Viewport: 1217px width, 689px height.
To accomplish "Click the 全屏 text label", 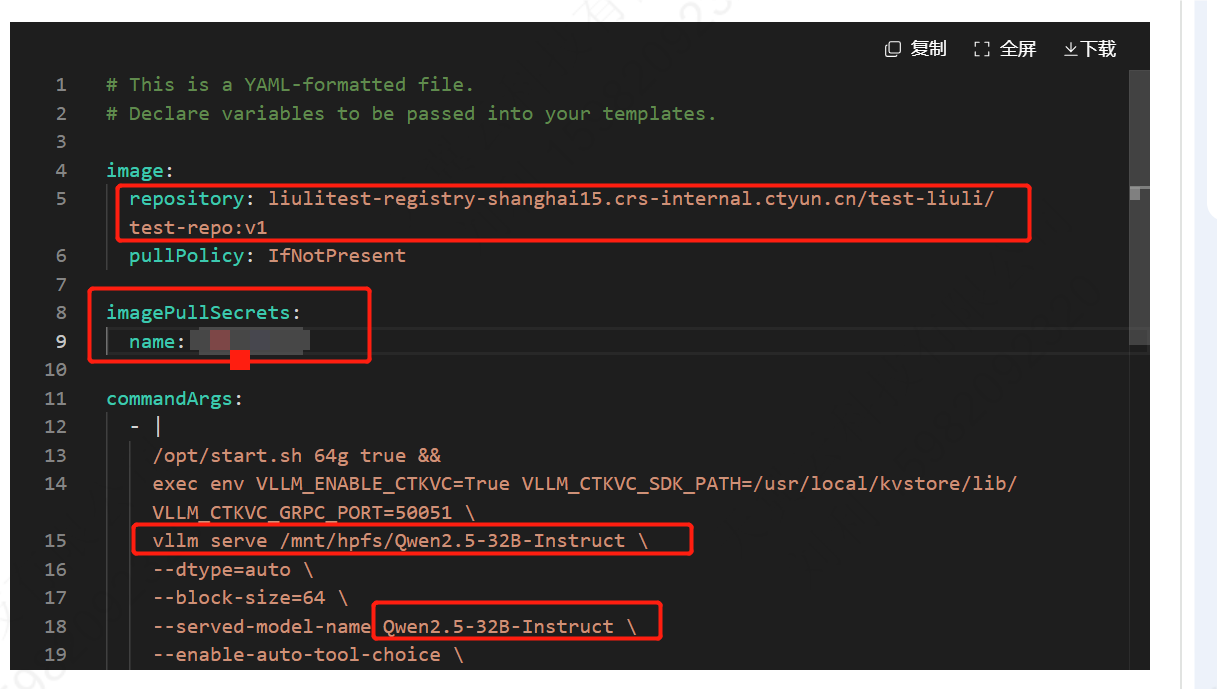I will pyautogui.click(x=1018, y=49).
